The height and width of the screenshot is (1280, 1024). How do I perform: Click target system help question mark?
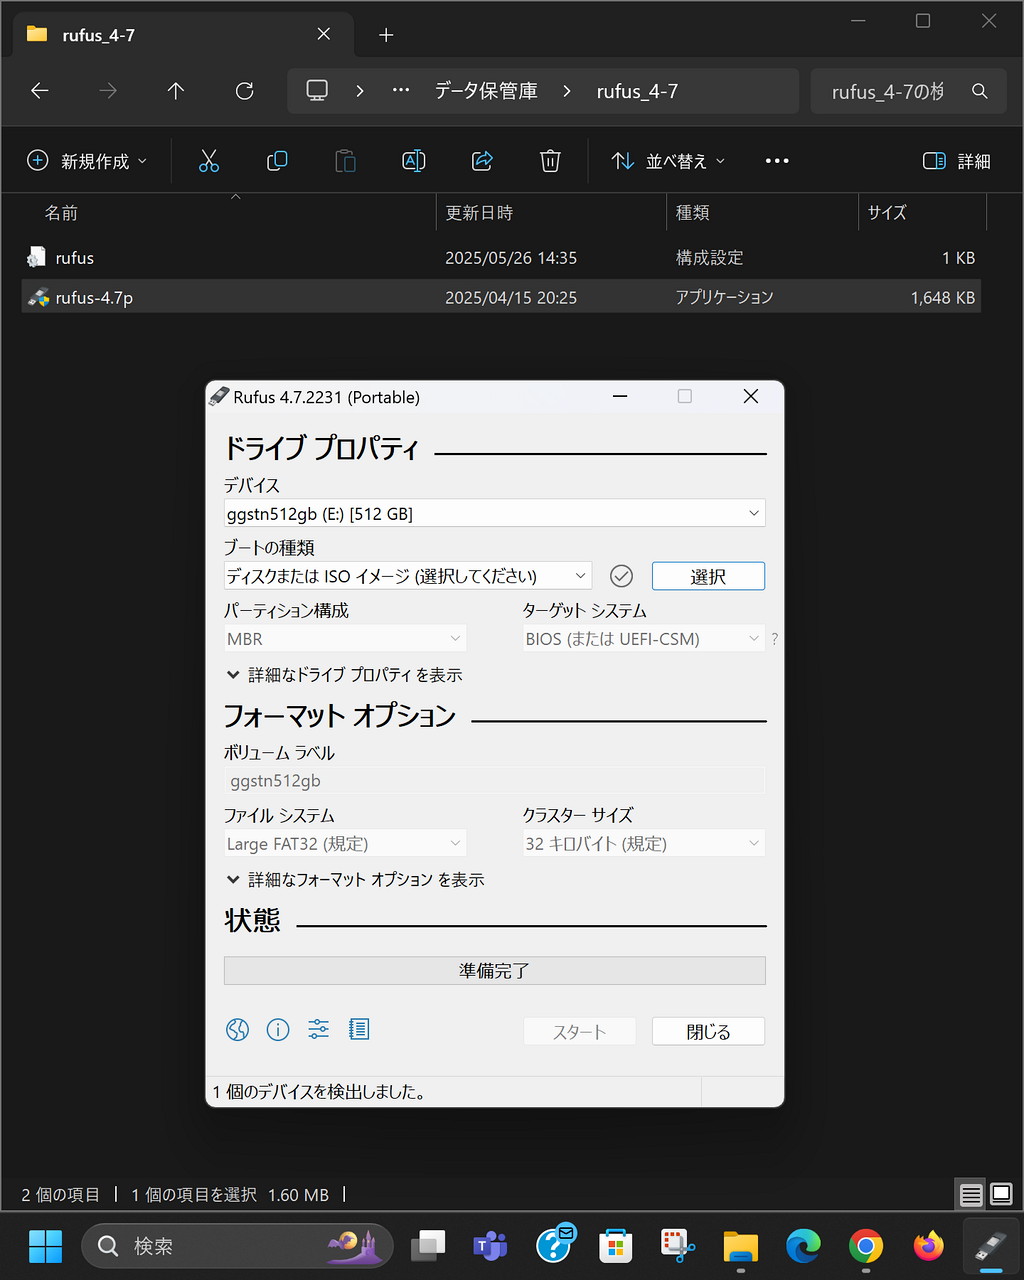pyautogui.click(x=774, y=639)
